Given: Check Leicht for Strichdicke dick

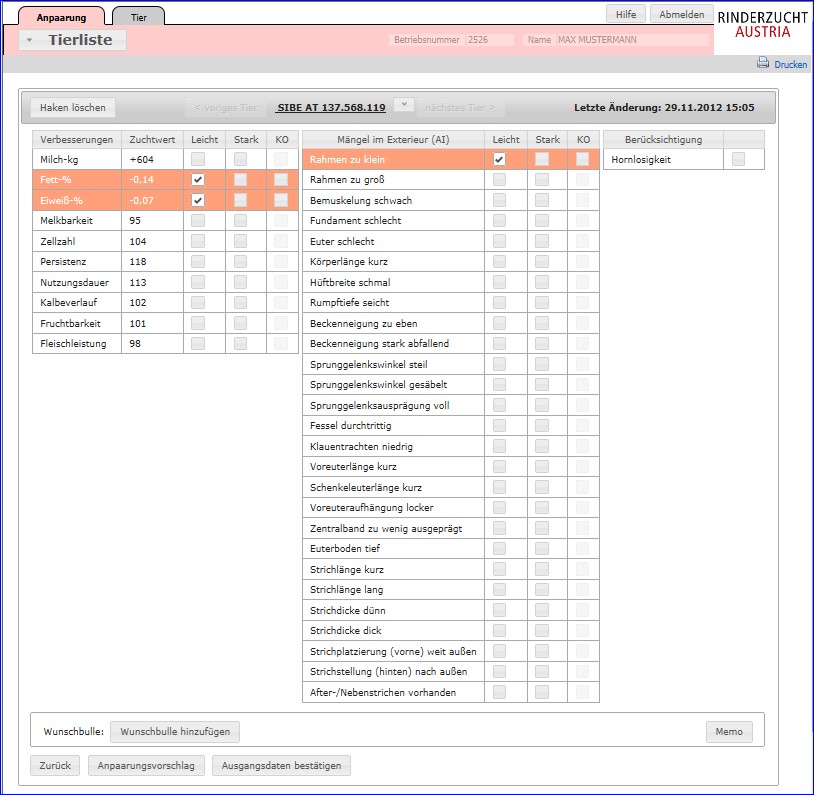Looking at the screenshot, I should pyautogui.click(x=499, y=630).
